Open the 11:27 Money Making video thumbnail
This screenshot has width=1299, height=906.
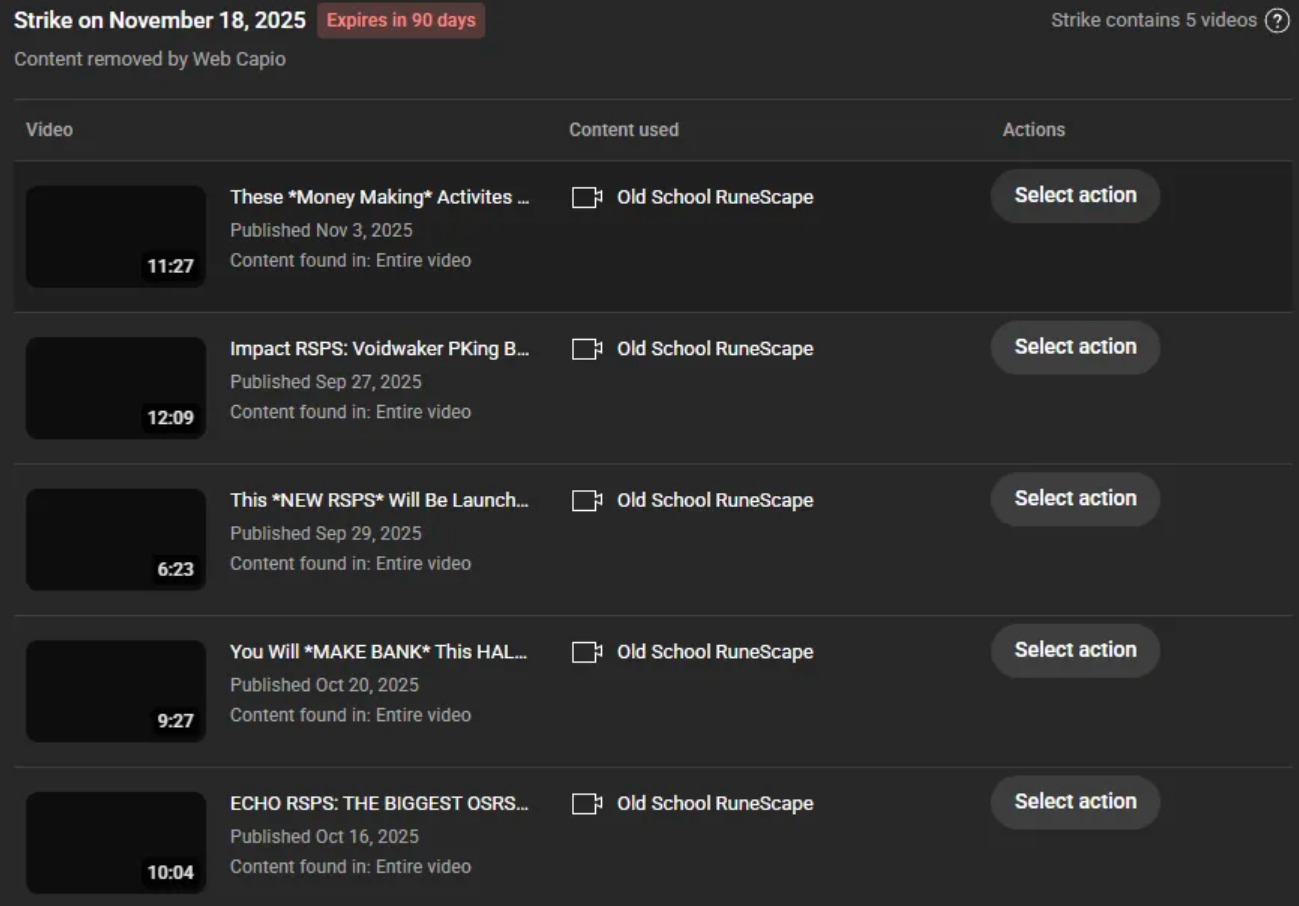pyautogui.click(x=115, y=236)
